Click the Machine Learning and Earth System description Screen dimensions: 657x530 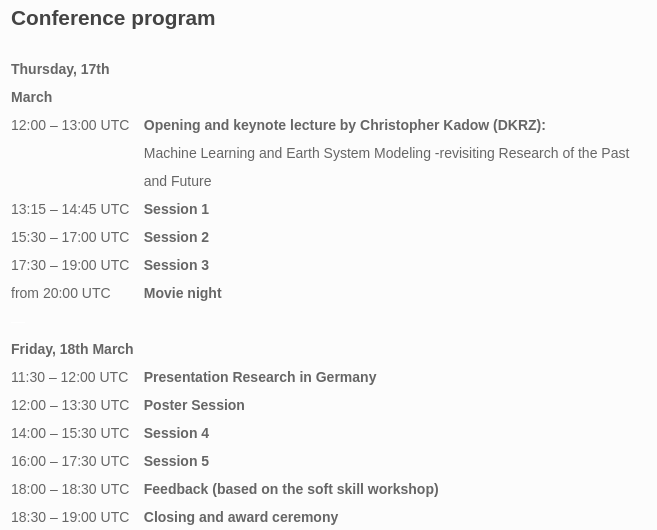386,153
